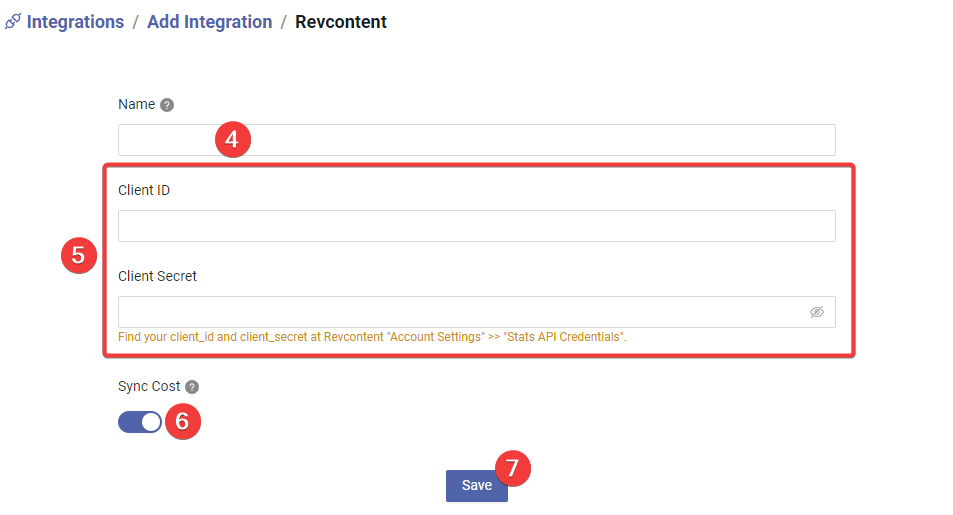The width and height of the screenshot is (953, 515).
Task: Click the Client Secret label
Action: (157, 276)
